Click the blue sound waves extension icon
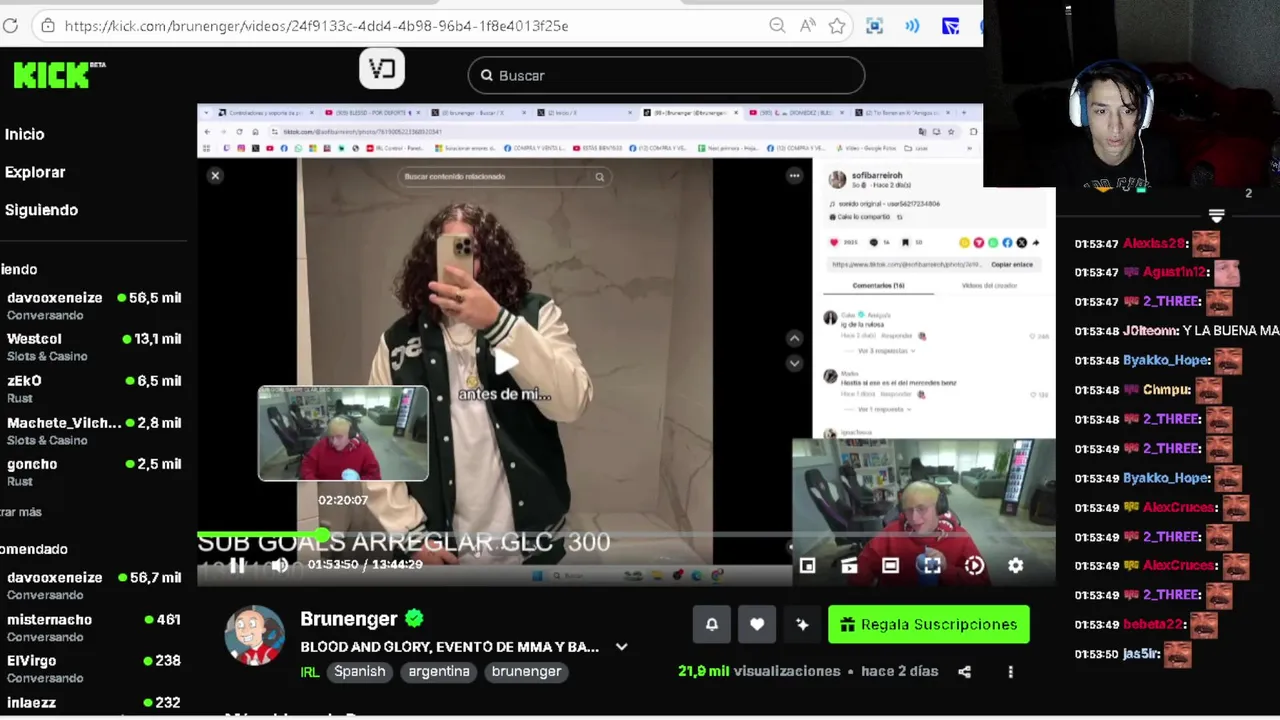 (912, 26)
